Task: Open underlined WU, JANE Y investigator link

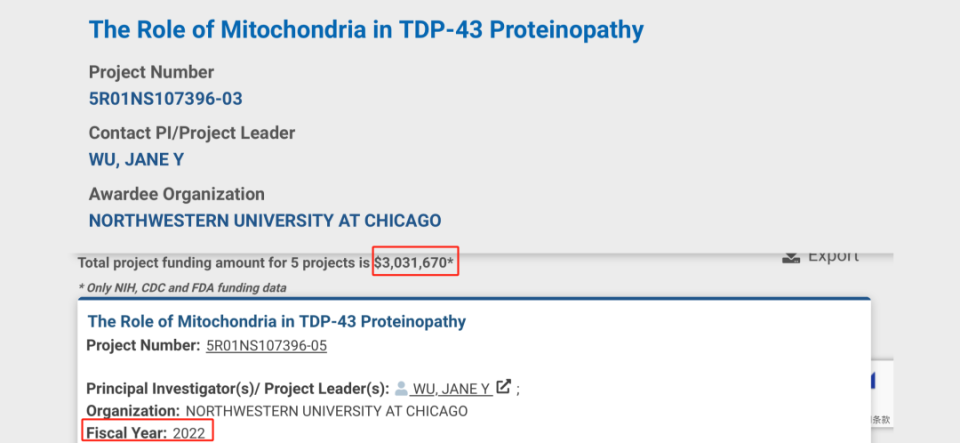Action: 451,389
